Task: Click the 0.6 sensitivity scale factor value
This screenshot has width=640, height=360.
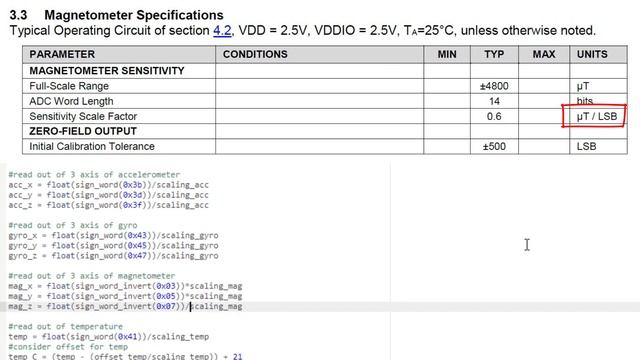Action: point(494,116)
